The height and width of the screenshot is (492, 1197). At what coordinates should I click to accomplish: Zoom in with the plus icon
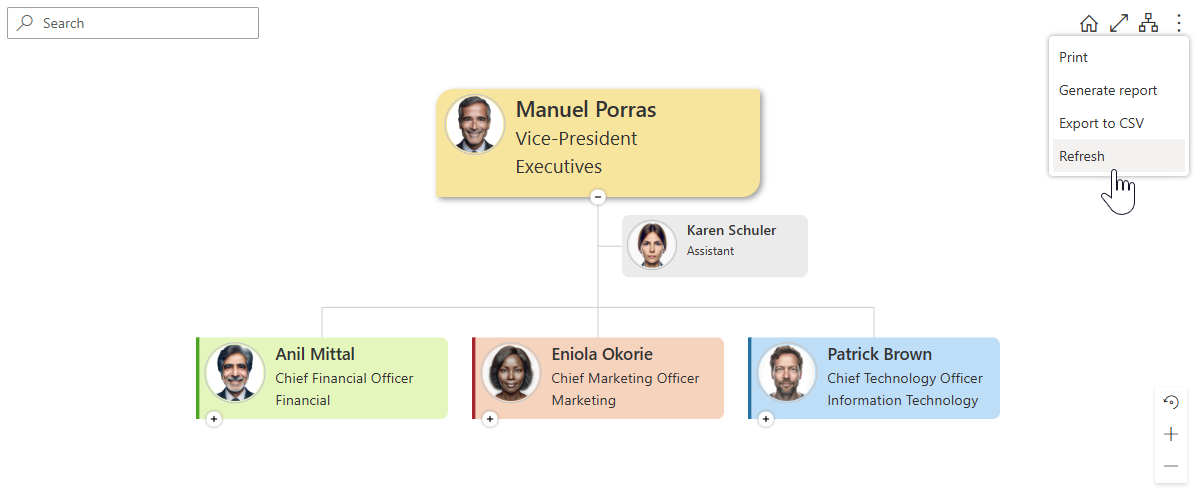coord(1170,435)
